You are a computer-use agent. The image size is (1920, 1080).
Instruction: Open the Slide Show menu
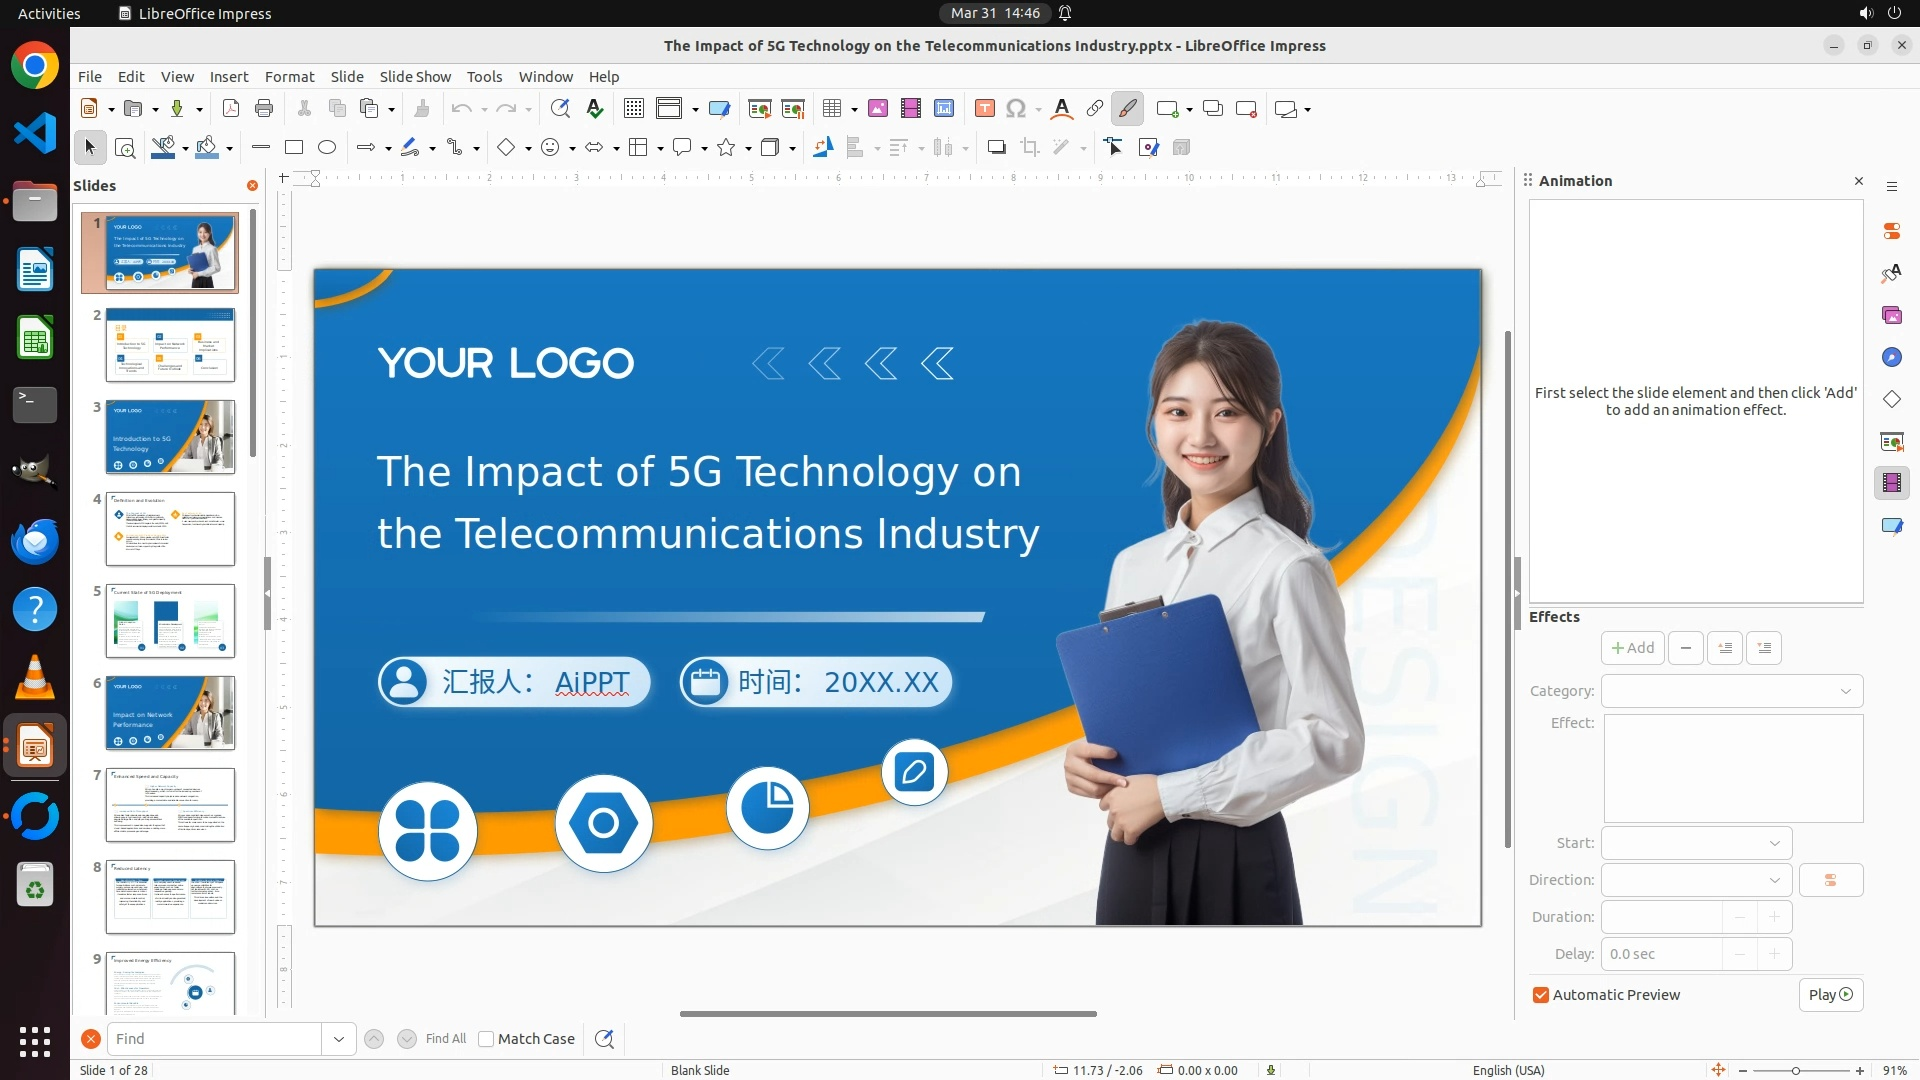click(x=415, y=77)
